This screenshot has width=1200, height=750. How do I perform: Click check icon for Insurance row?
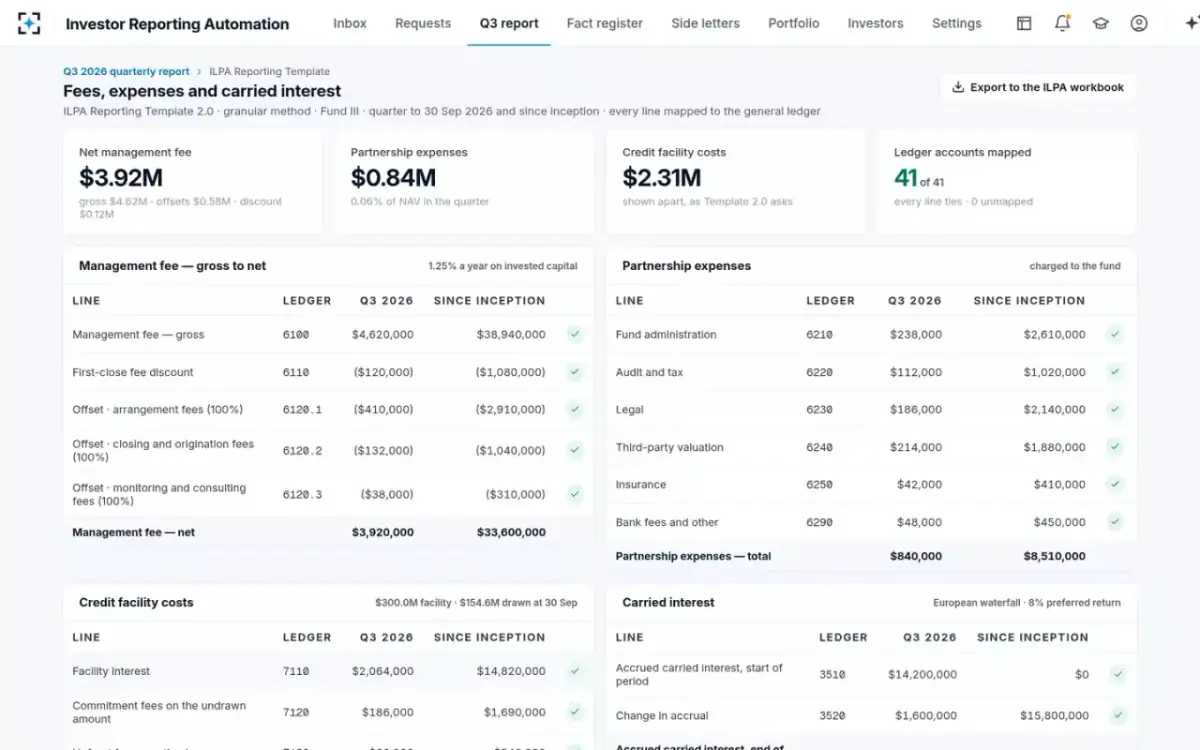pos(1115,484)
